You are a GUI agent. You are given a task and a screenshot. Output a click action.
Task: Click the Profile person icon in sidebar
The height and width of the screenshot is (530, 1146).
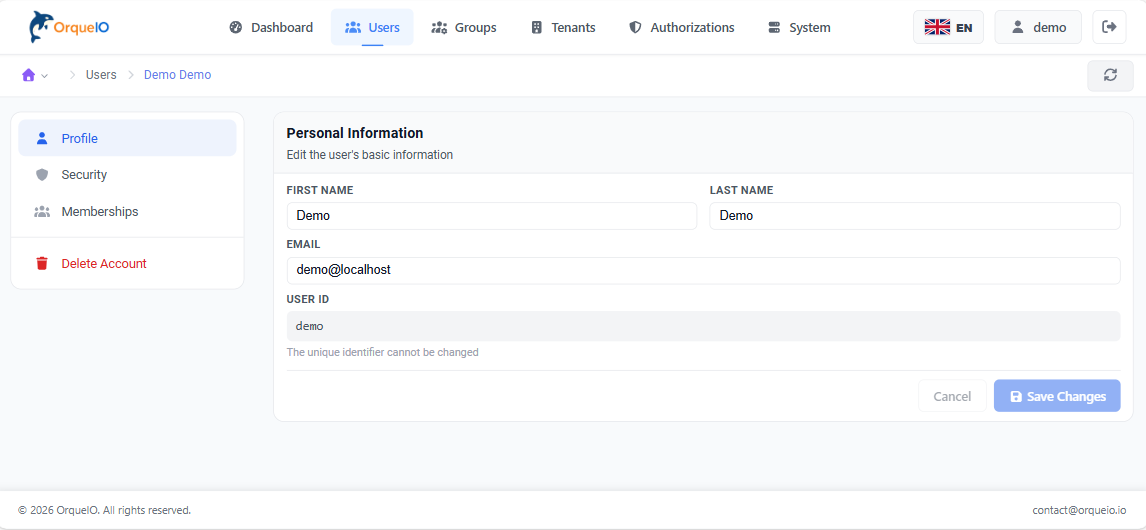coord(42,138)
